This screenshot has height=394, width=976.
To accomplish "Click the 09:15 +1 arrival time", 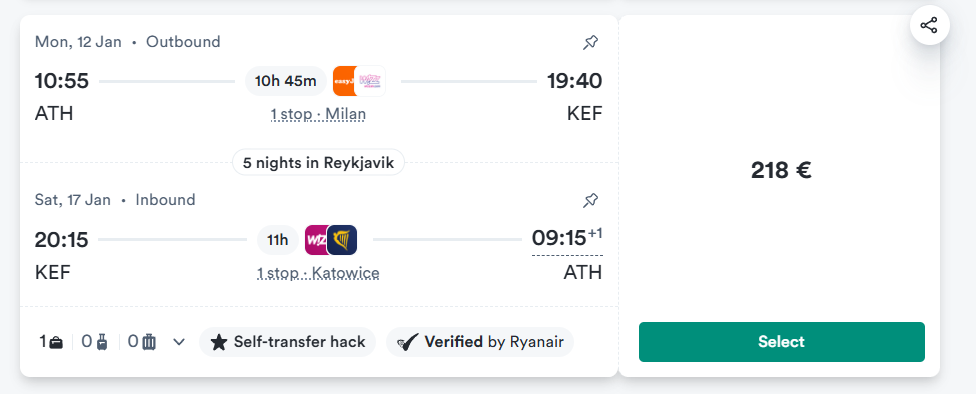I will coord(567,238).
